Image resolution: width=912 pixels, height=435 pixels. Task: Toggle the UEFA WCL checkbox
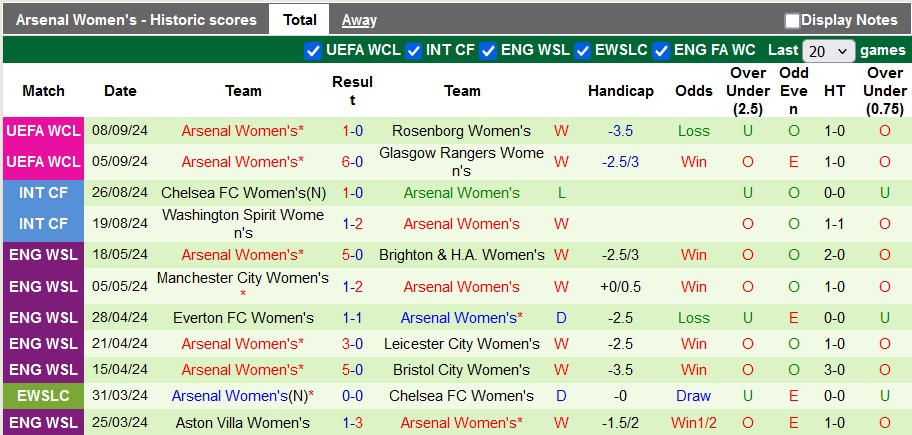point(312,50)
